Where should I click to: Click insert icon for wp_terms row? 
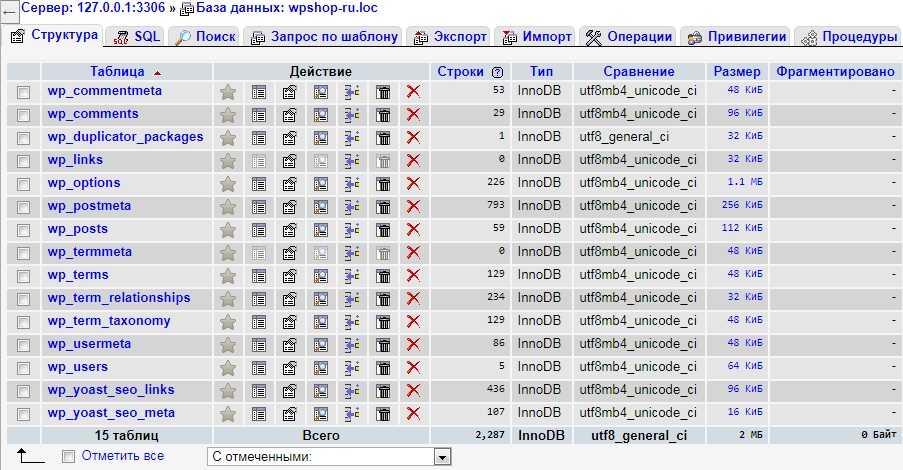pos(352,275)
